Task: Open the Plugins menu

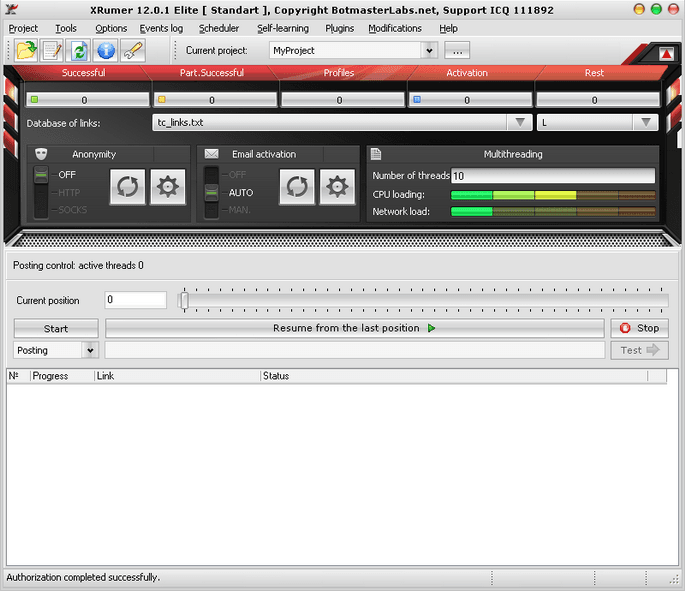Action: [x=339, y=28]
